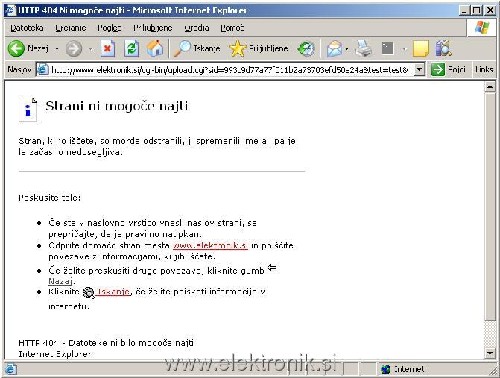This screenshot has height=378, width=500.
Task: Click inside the address bar URL field
Action: click(229, 70)
